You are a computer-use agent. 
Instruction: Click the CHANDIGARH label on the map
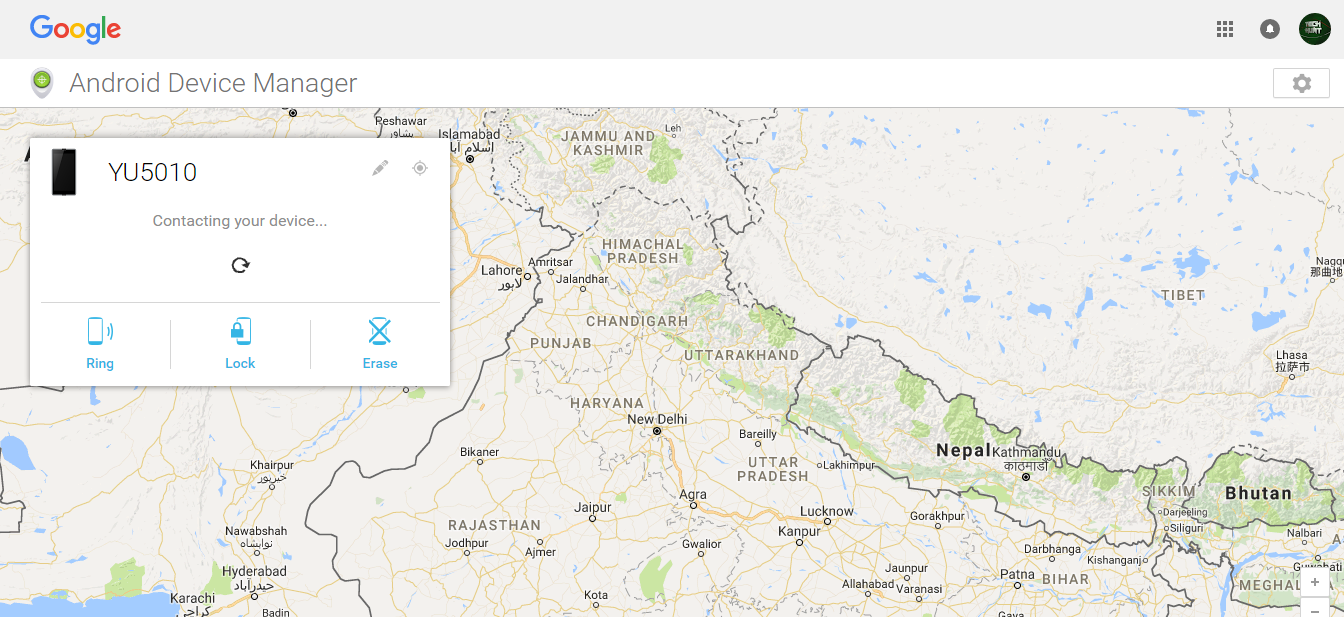pos(637,322)
